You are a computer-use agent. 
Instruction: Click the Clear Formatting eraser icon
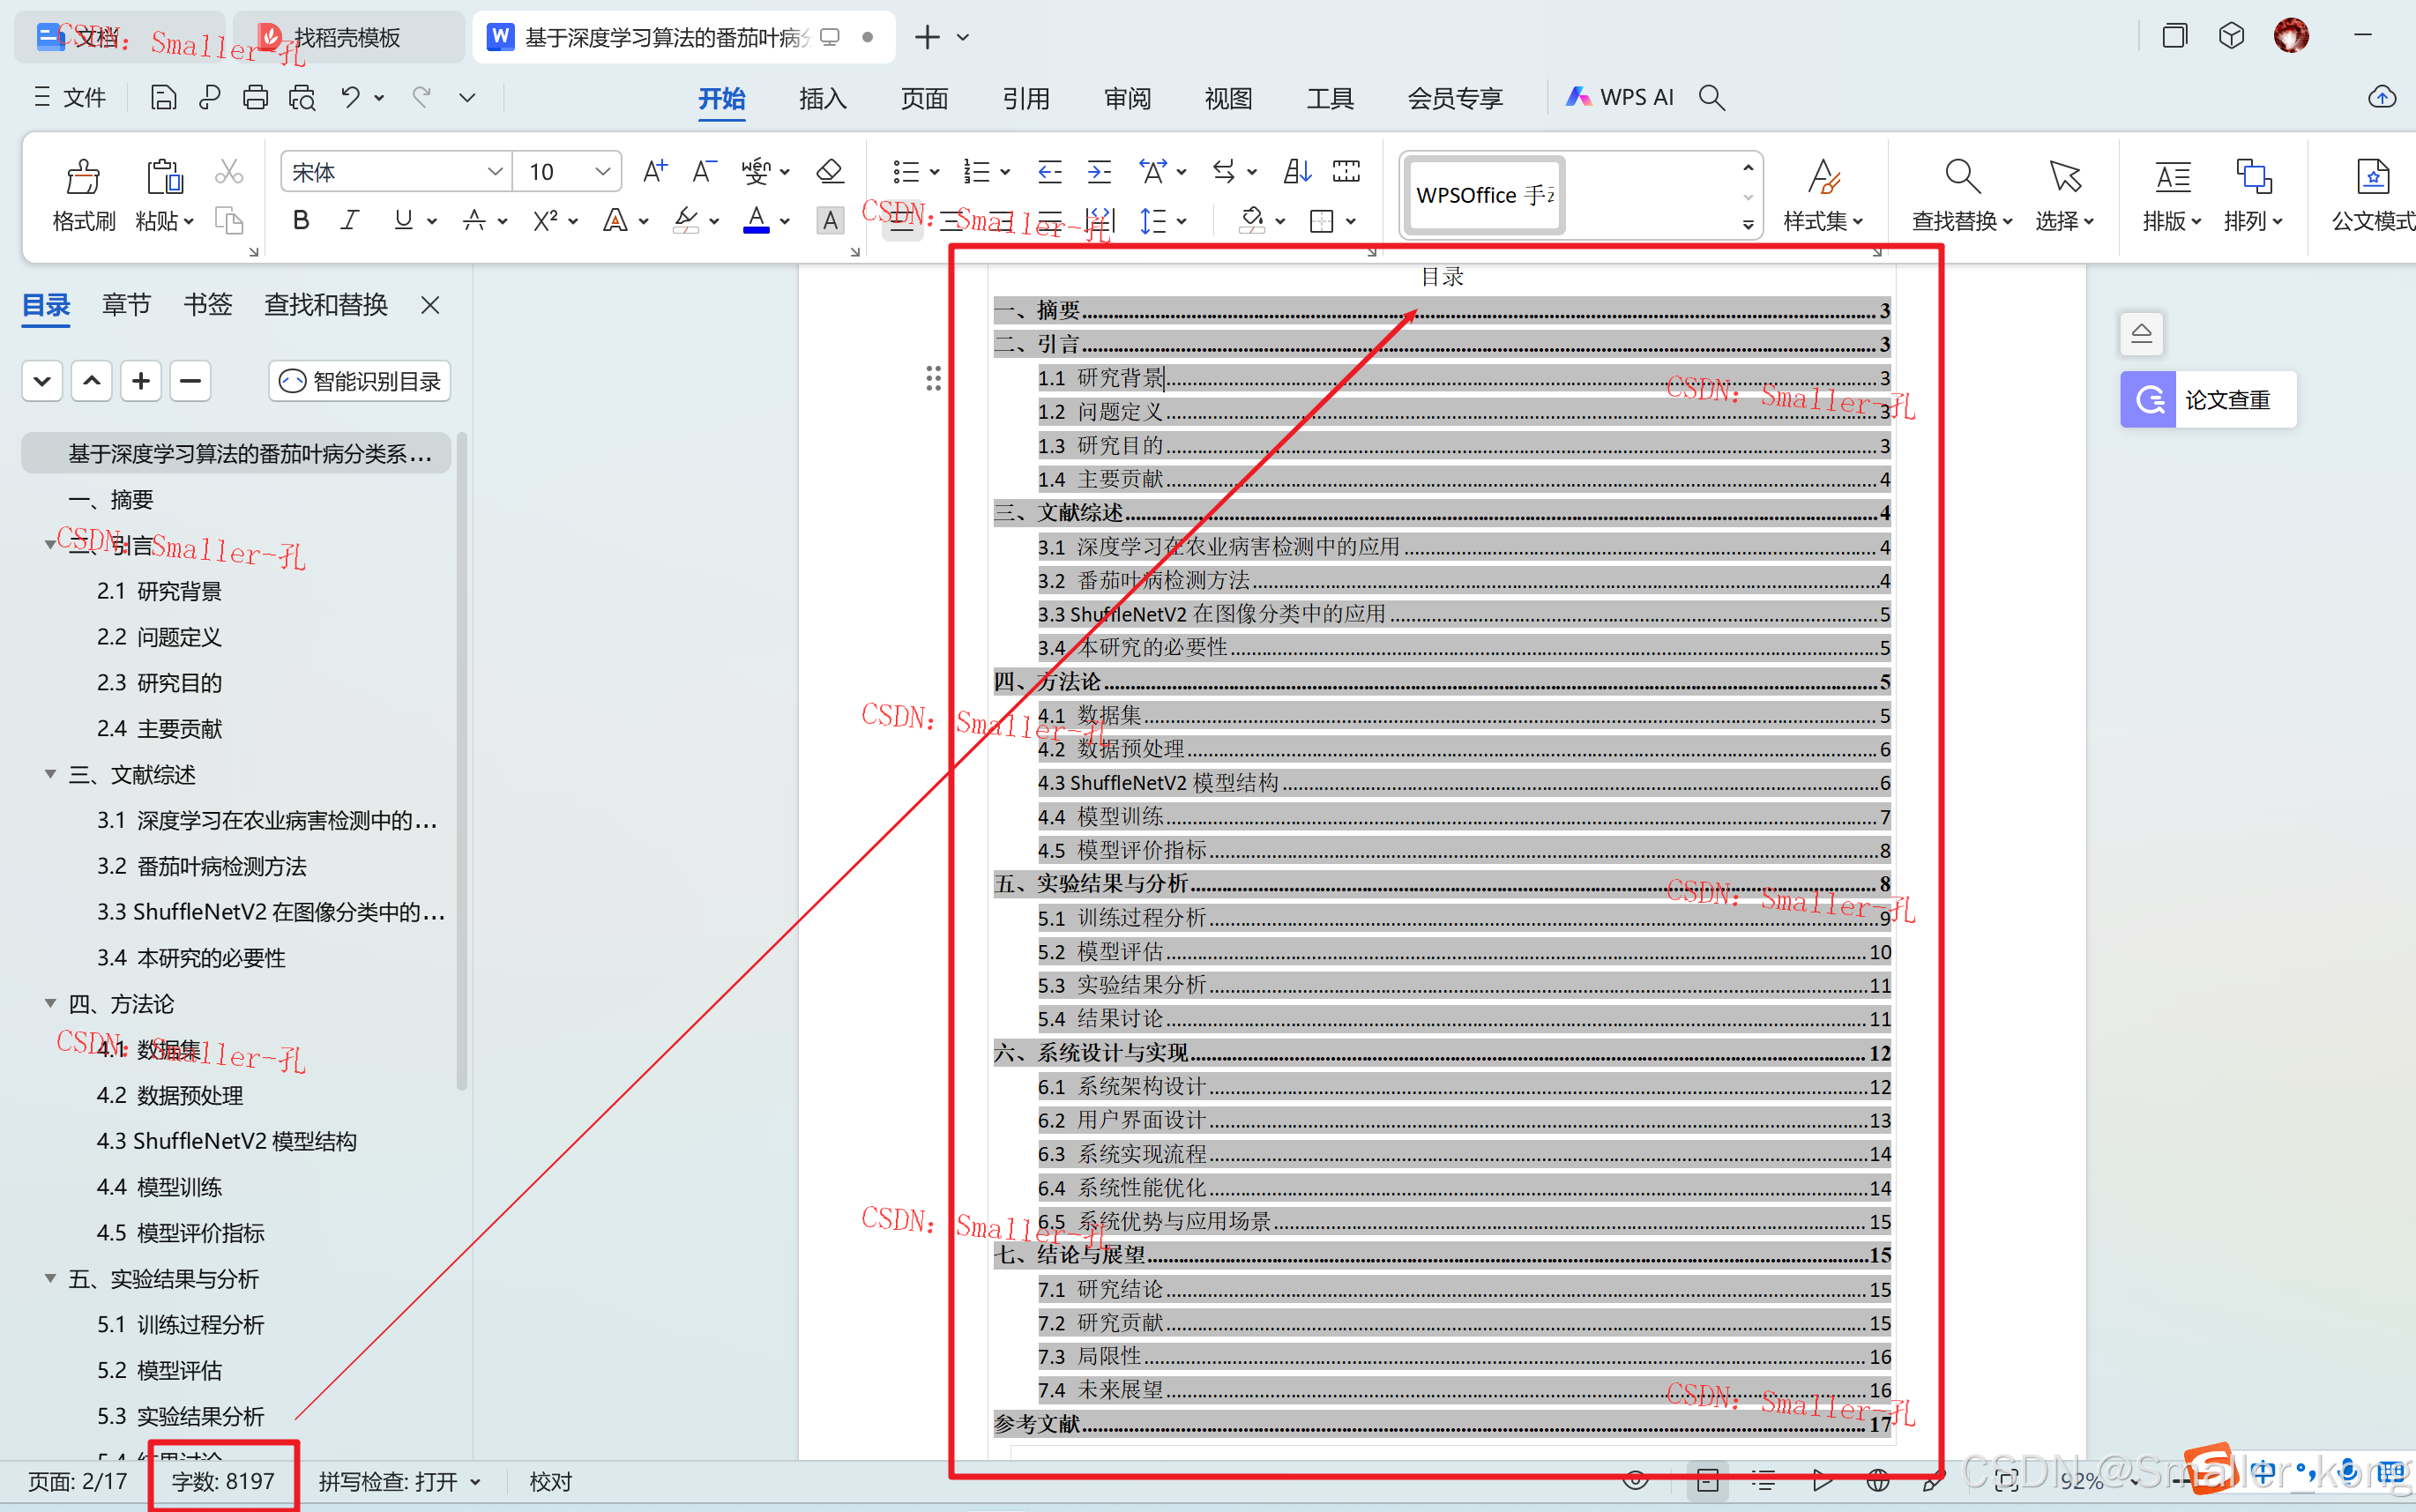(x=829, y=172)
